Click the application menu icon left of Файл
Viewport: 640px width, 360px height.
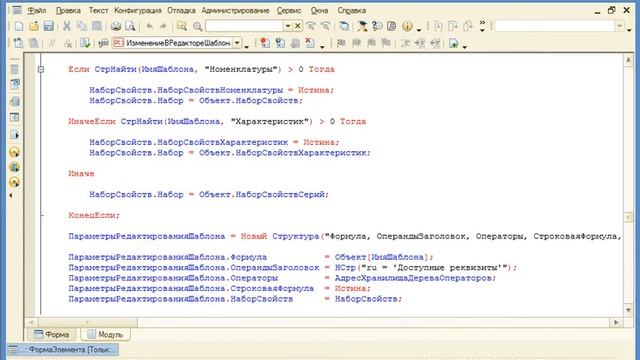(x=17, y=10)
